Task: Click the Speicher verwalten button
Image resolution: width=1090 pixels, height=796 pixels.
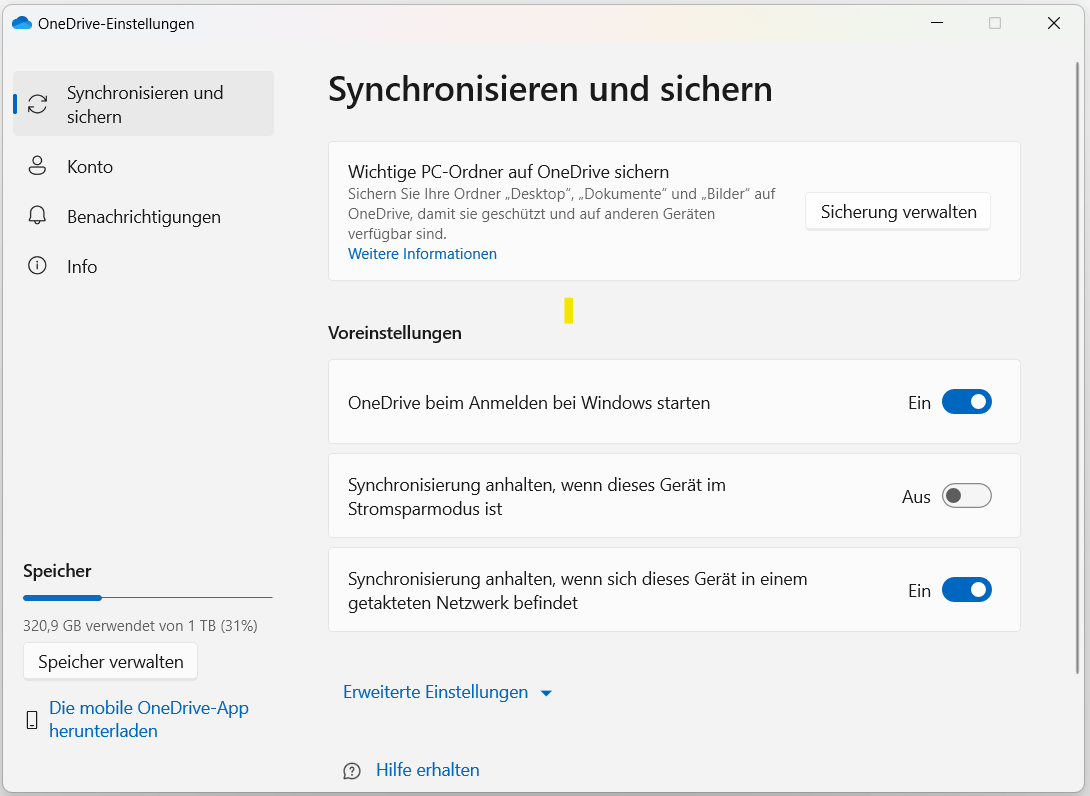Action: [x=111, y=661]
